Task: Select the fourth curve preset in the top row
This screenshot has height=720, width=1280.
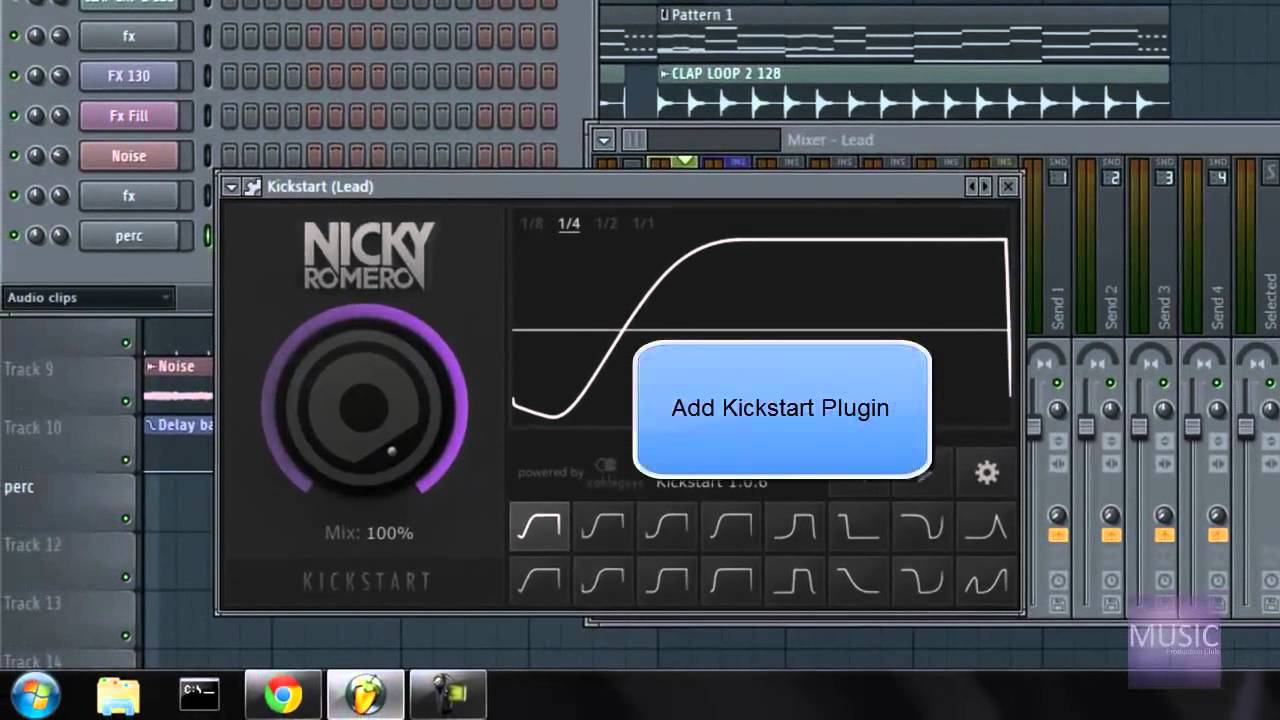Action: [731, 527]
